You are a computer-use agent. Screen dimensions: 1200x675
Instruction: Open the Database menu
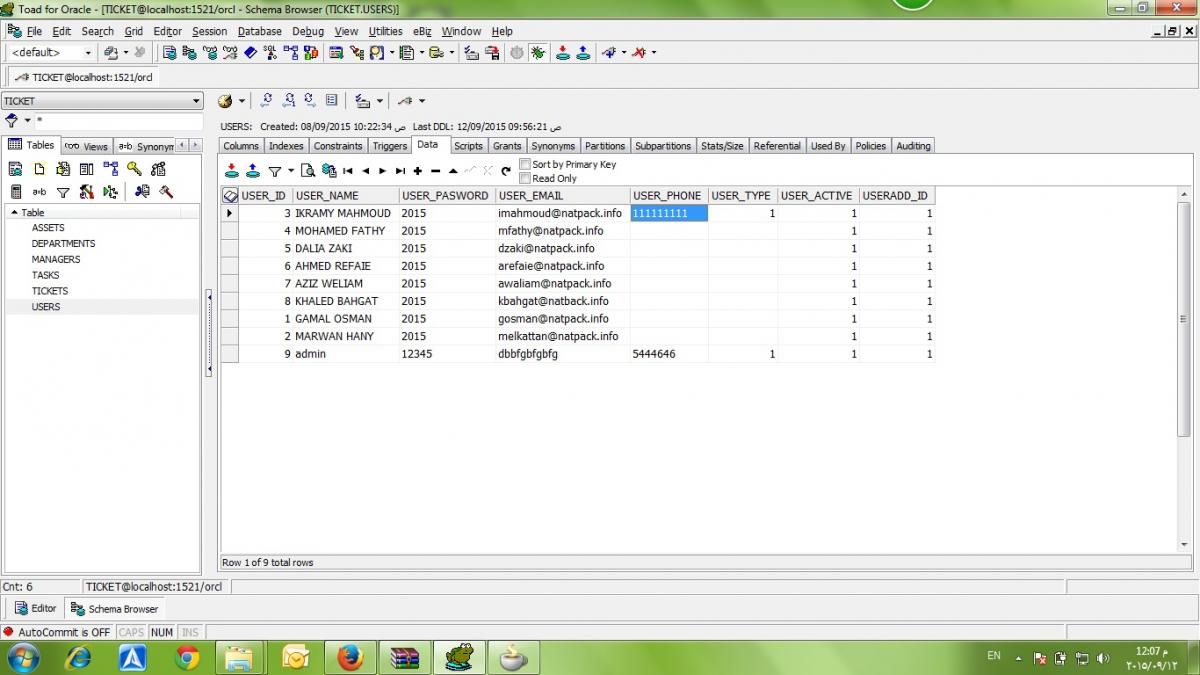click(259, 31)
